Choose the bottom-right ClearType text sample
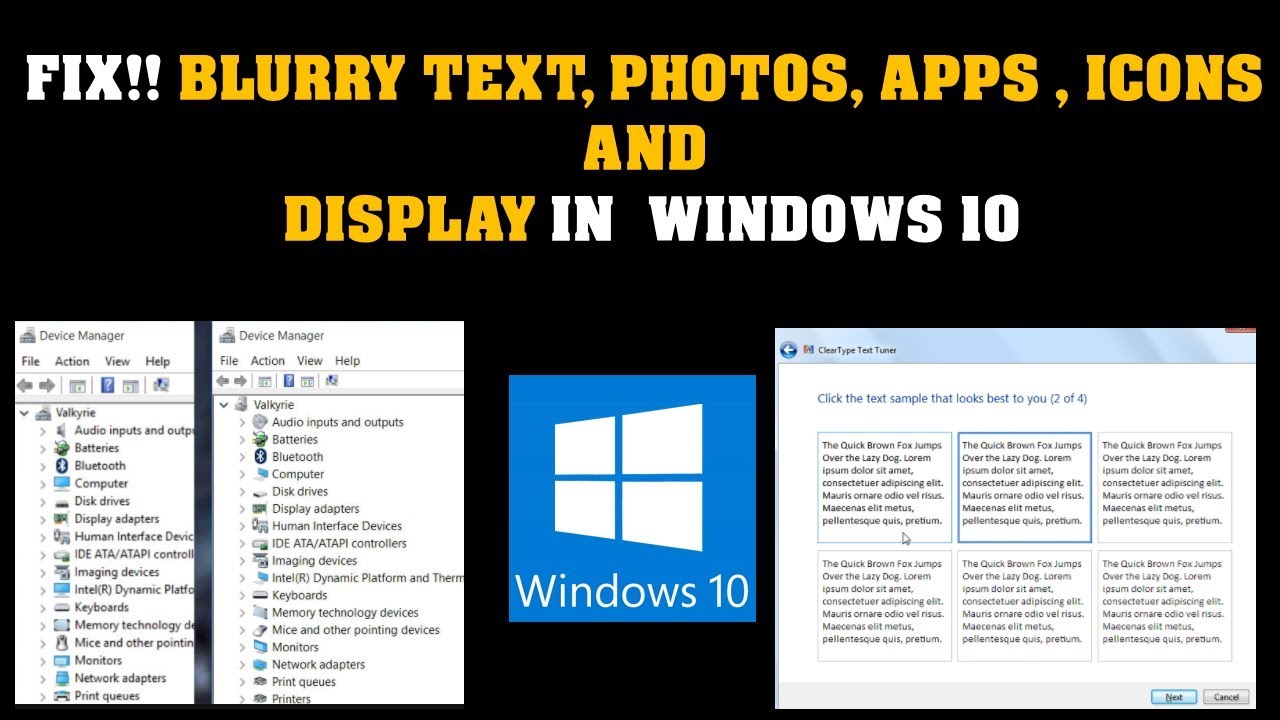The image size is (1280, 720). pos(1164,607)
